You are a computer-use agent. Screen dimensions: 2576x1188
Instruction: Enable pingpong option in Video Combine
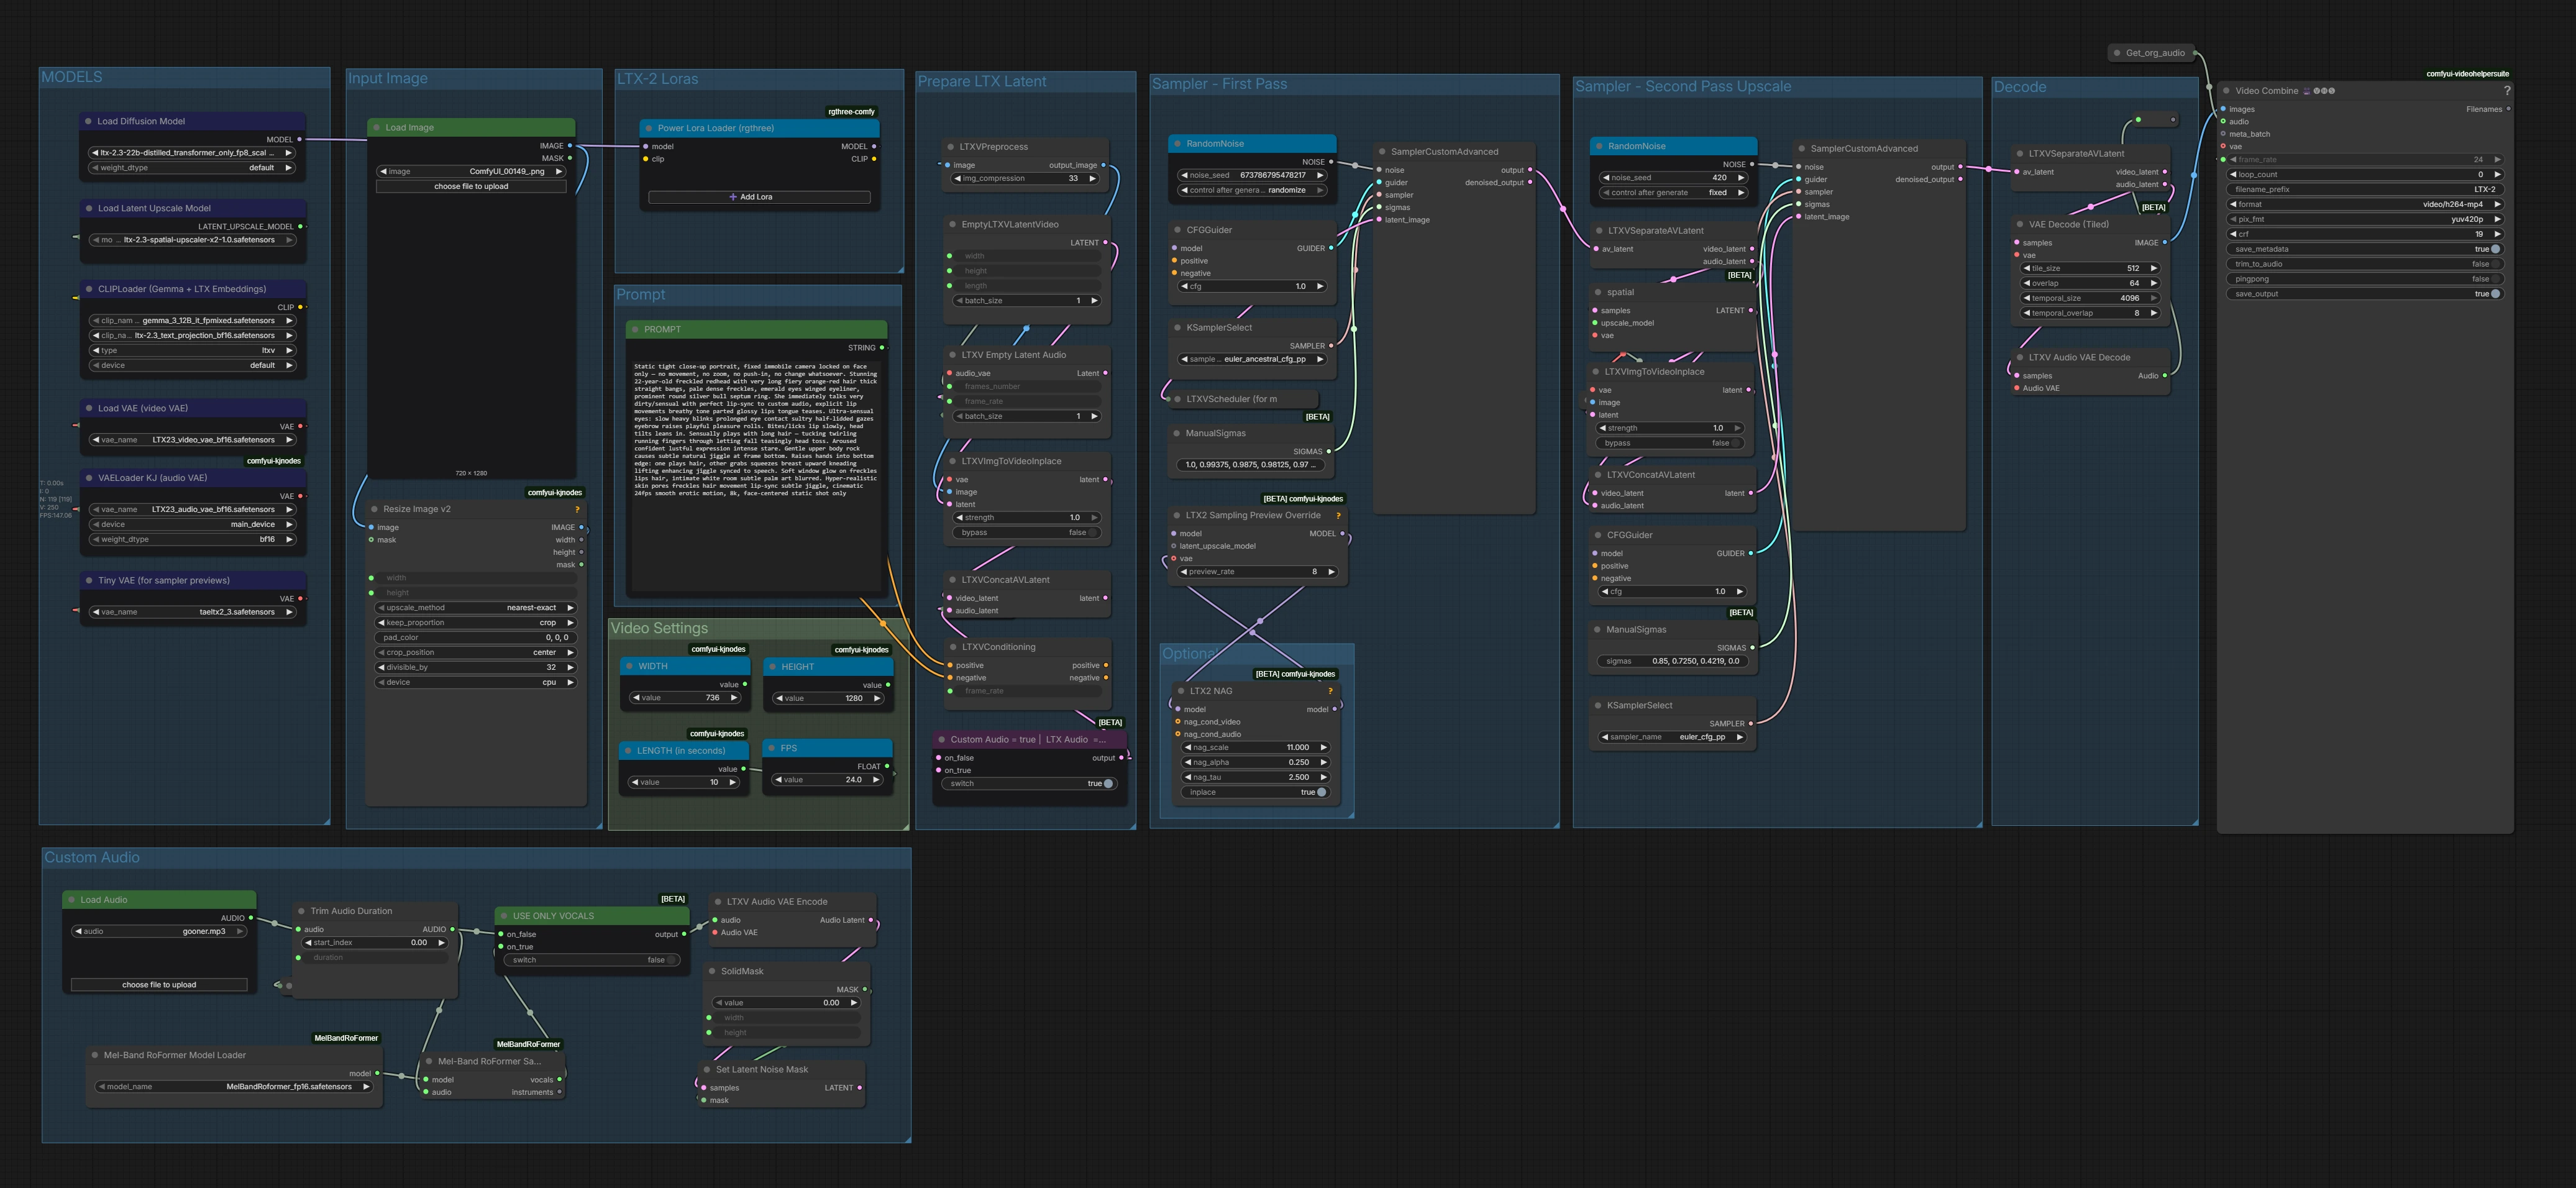pyautogui.click(x=2495, y=279)
